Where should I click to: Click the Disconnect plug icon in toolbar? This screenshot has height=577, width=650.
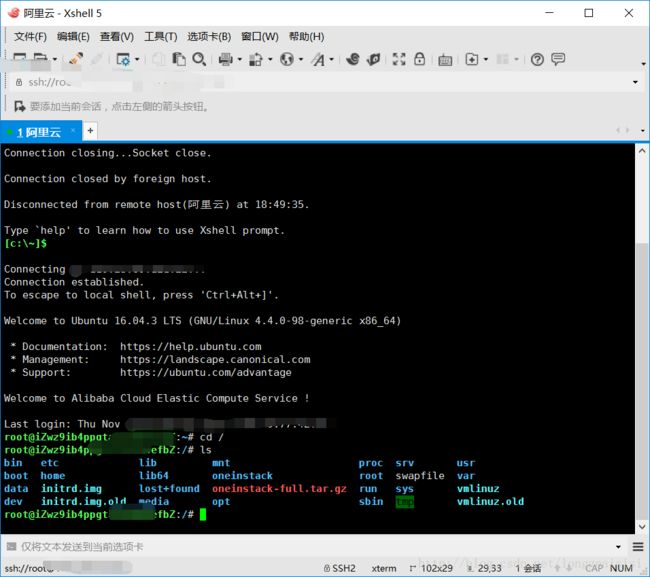coord(75,59)
